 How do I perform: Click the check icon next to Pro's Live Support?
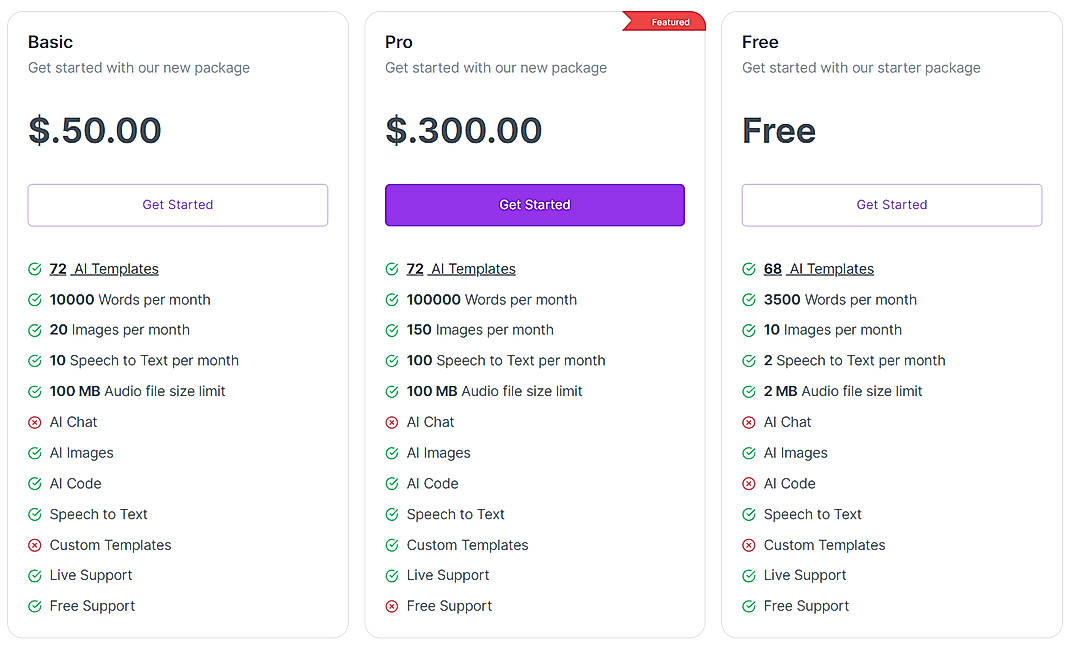pos(391,576)
